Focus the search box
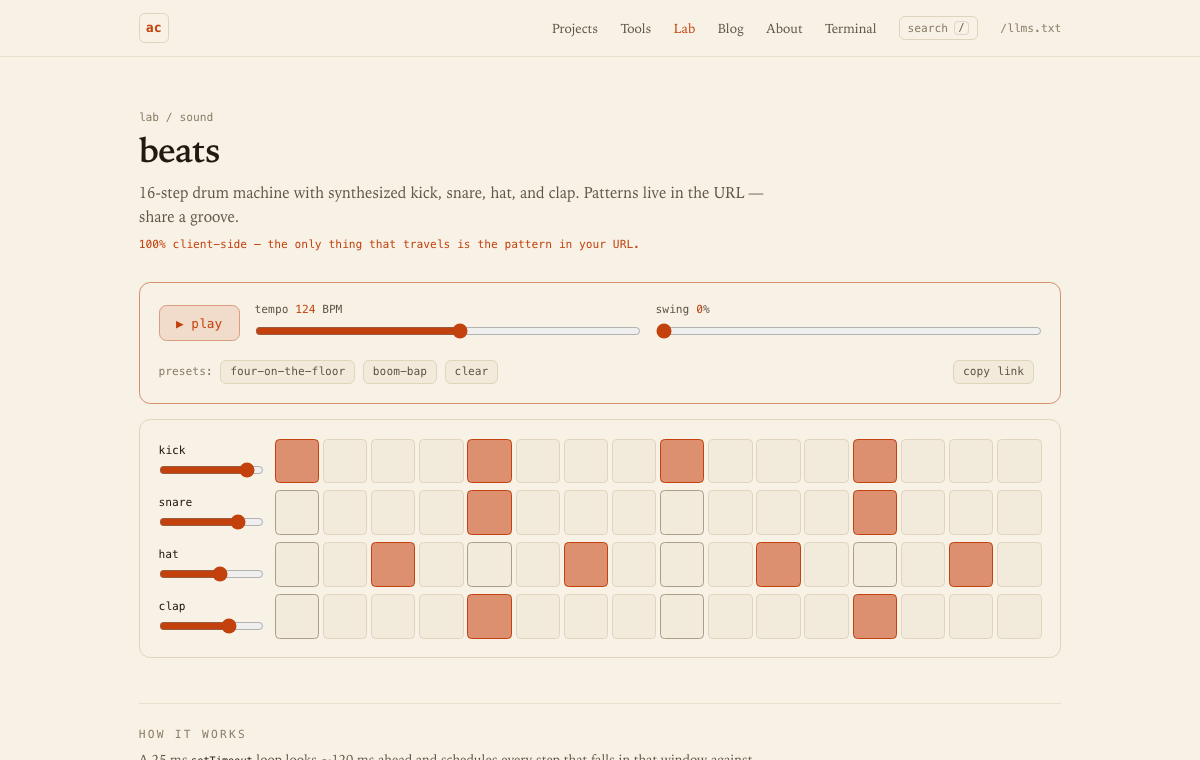The image size is (1200, 760). click(x=938, y=28)
